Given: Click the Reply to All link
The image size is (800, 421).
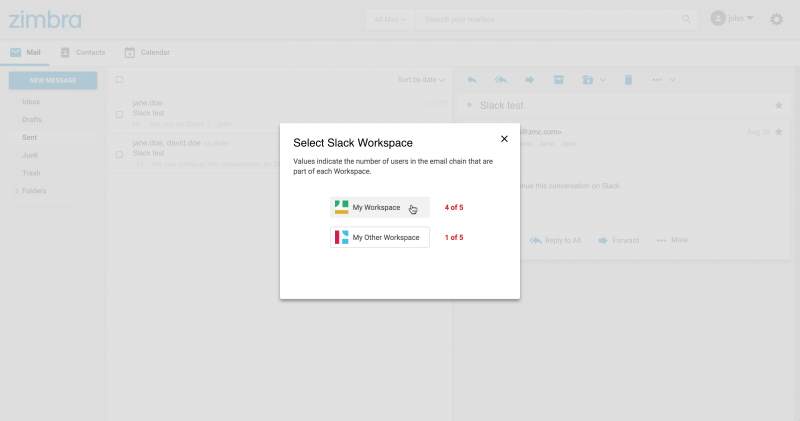Looking at the screenshot, I should [x=555, y=240].
